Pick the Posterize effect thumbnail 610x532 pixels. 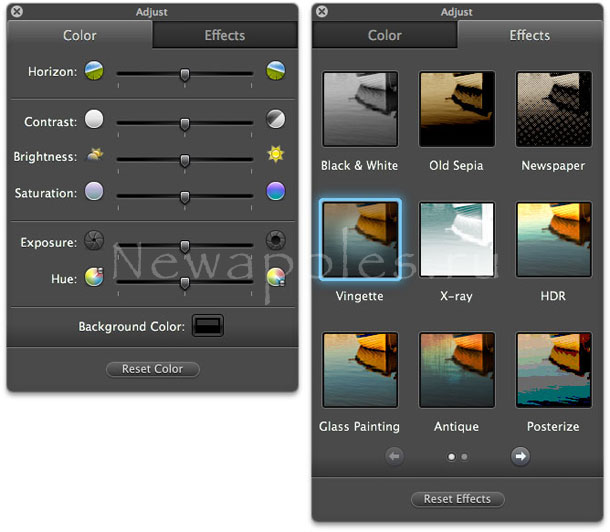coord(554,371)
